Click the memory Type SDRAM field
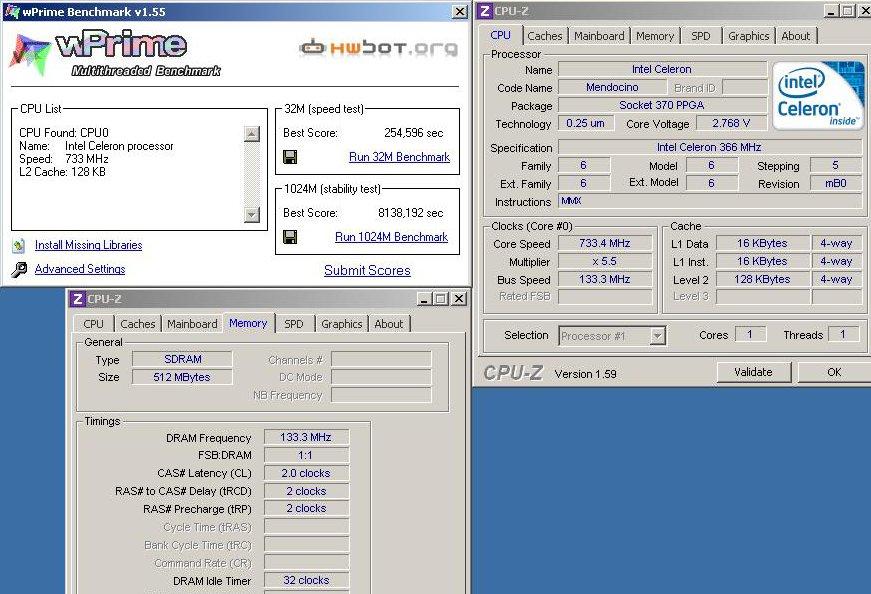This screenshot has height=594, width=871. click(x=182, y=360)
